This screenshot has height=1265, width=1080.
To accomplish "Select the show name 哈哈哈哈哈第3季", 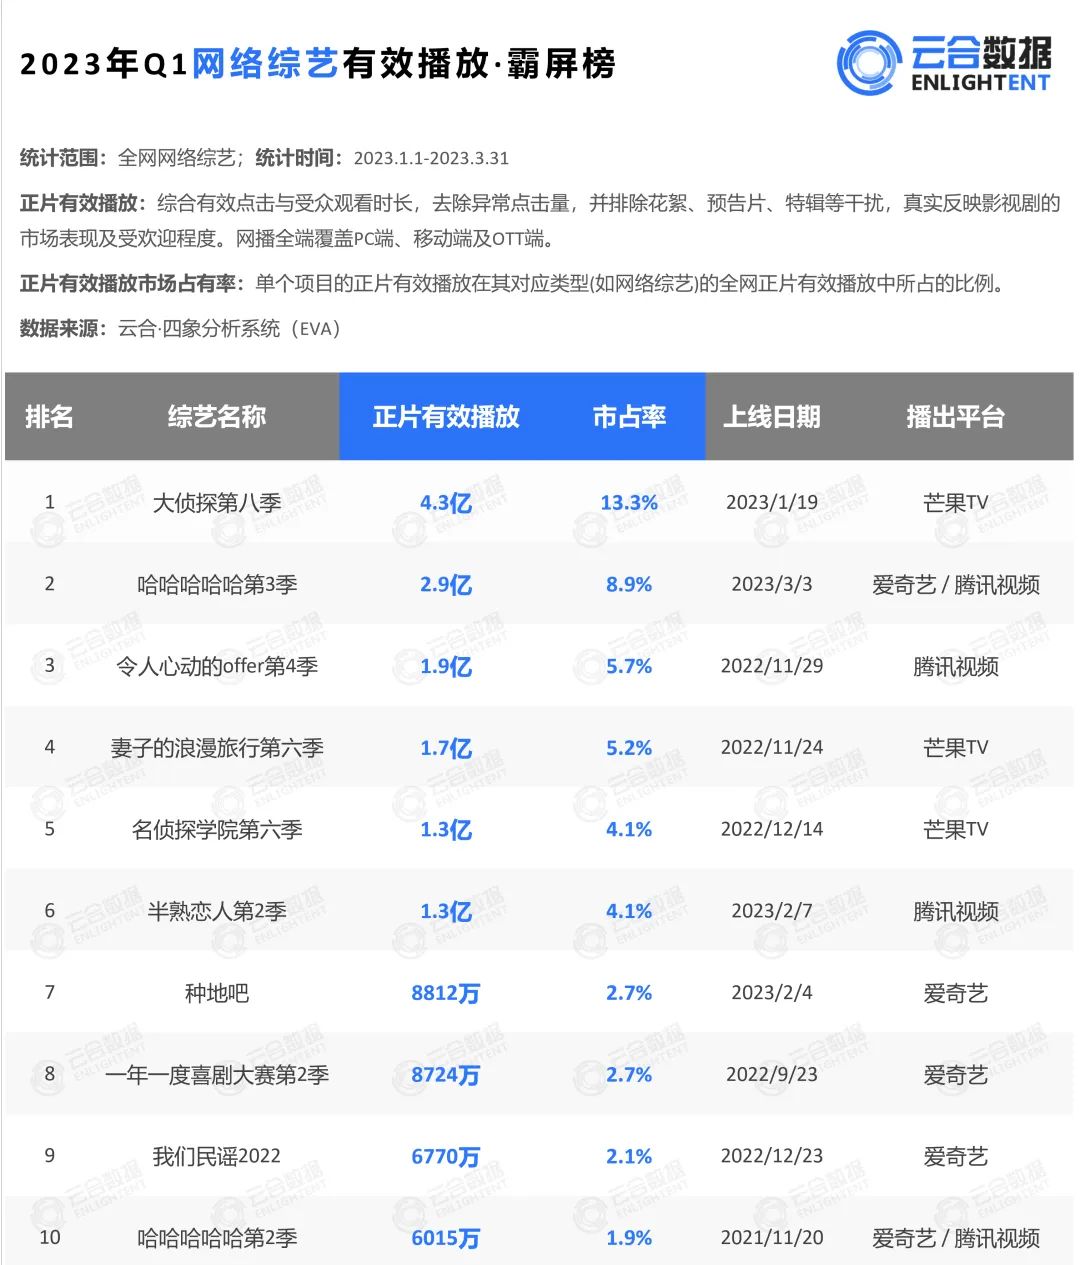I will click(217, 585).
